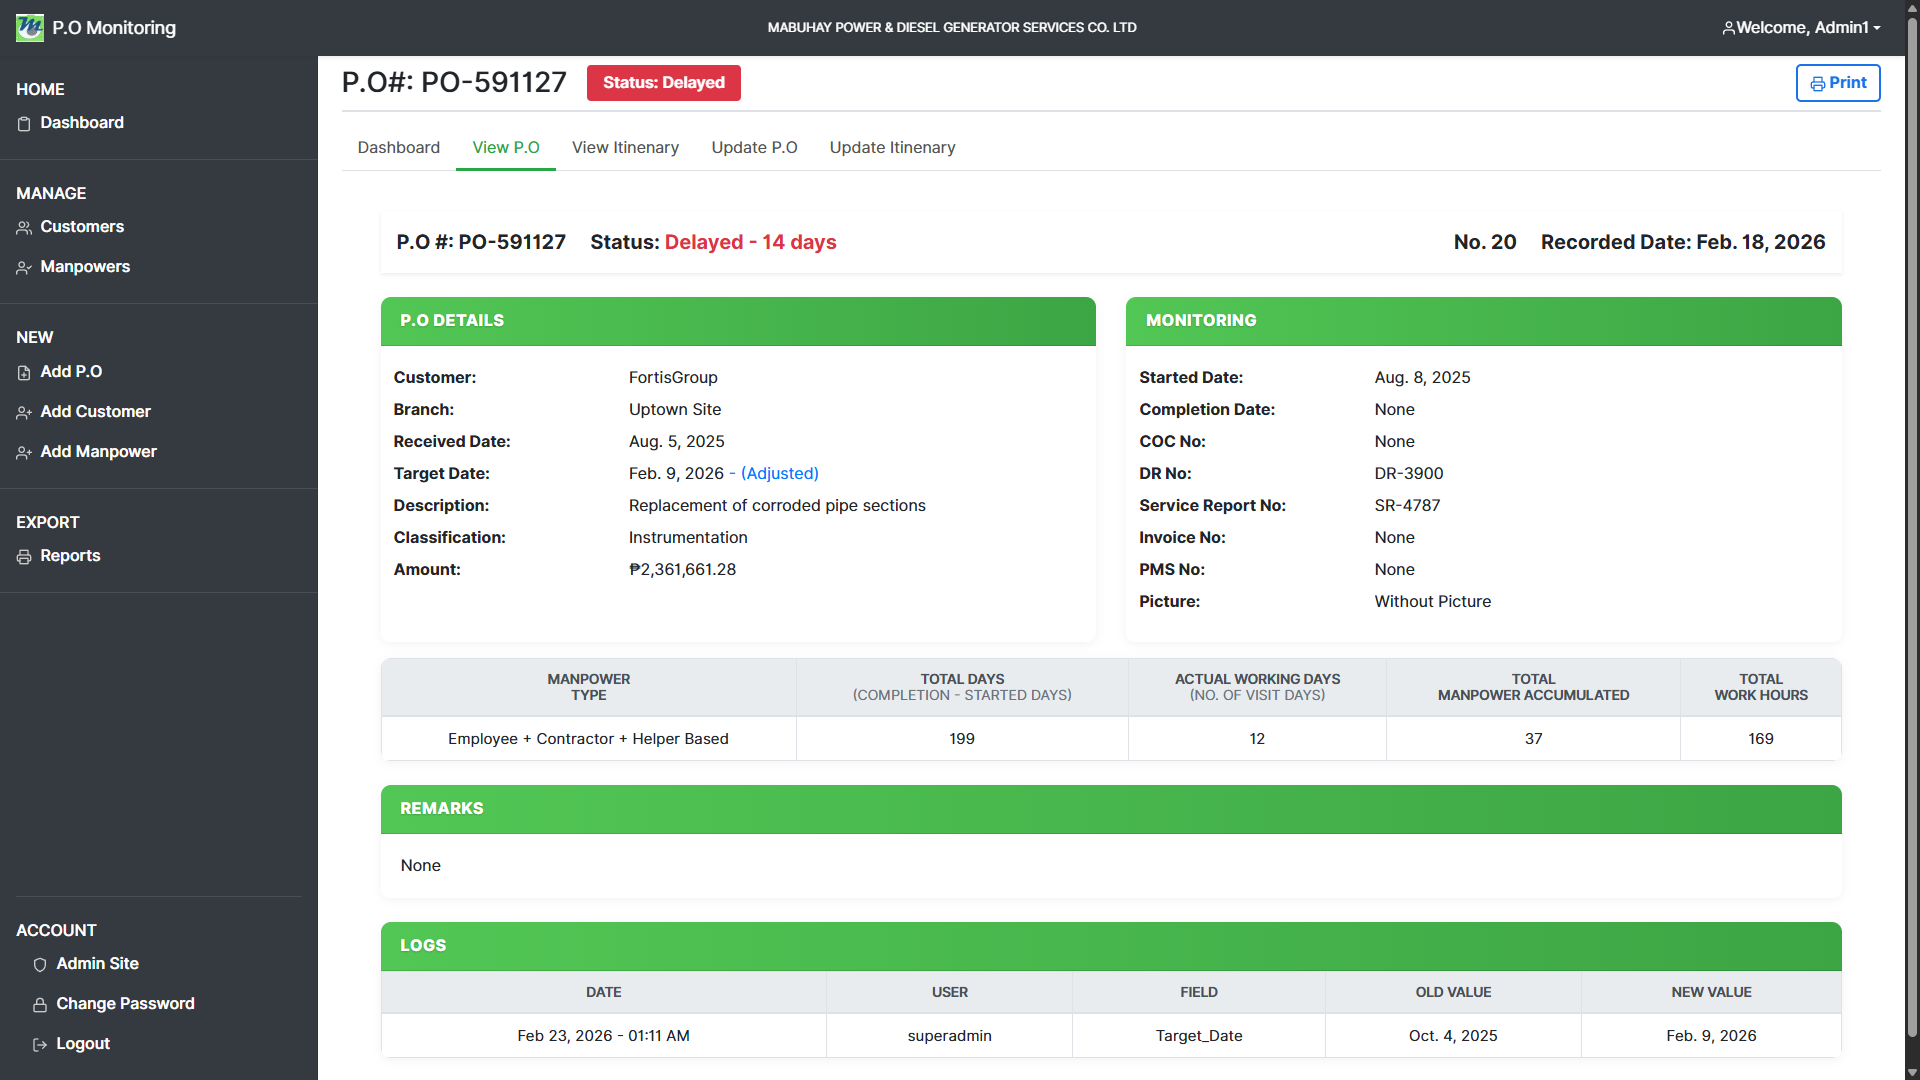This screenshot has height=1080, width=1920.
Task: Open the Welcome, Admin1 dropdown menu
Action: (x=1801, y=28)
